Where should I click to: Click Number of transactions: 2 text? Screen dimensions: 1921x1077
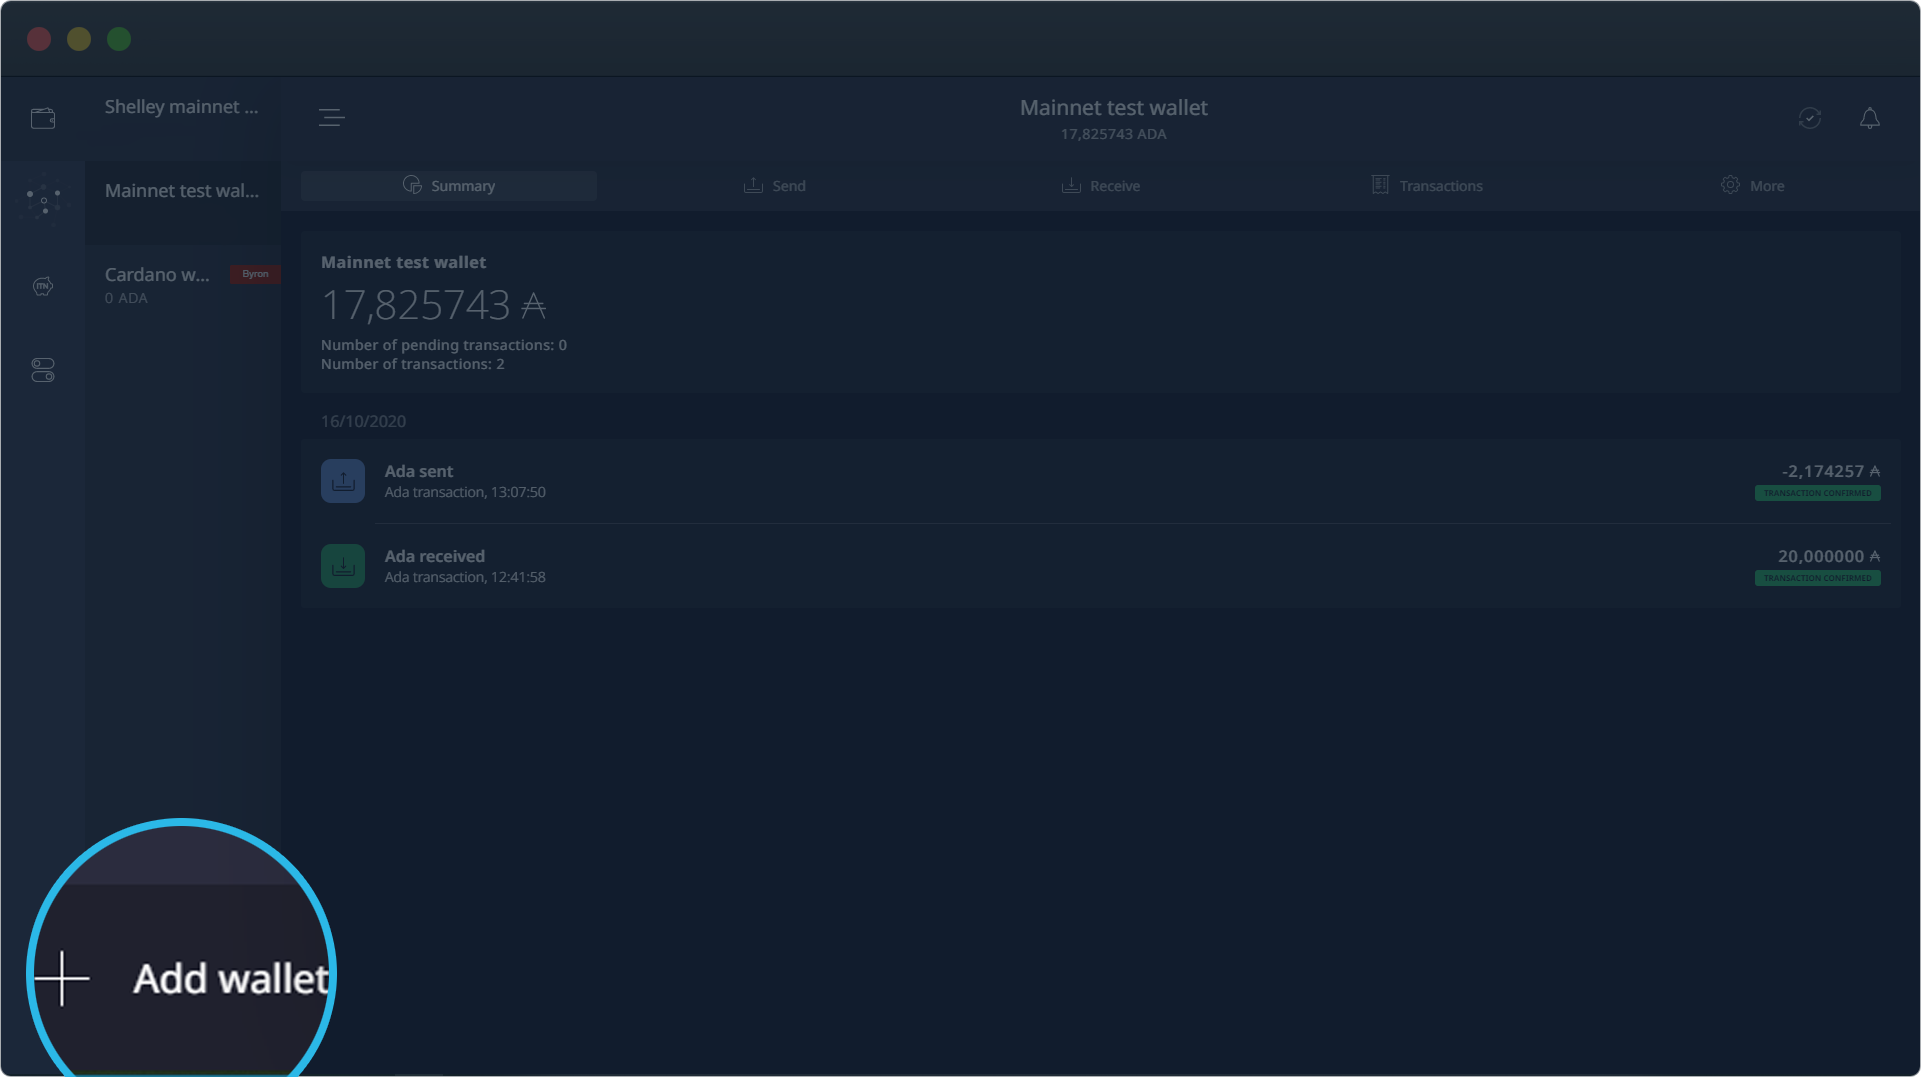412,364
